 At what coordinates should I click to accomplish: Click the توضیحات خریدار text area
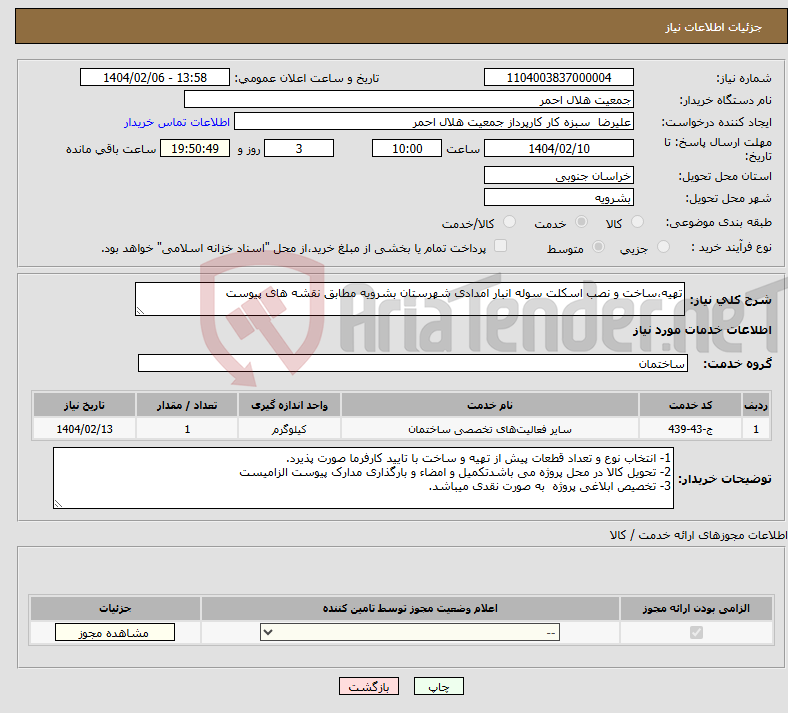363,478
